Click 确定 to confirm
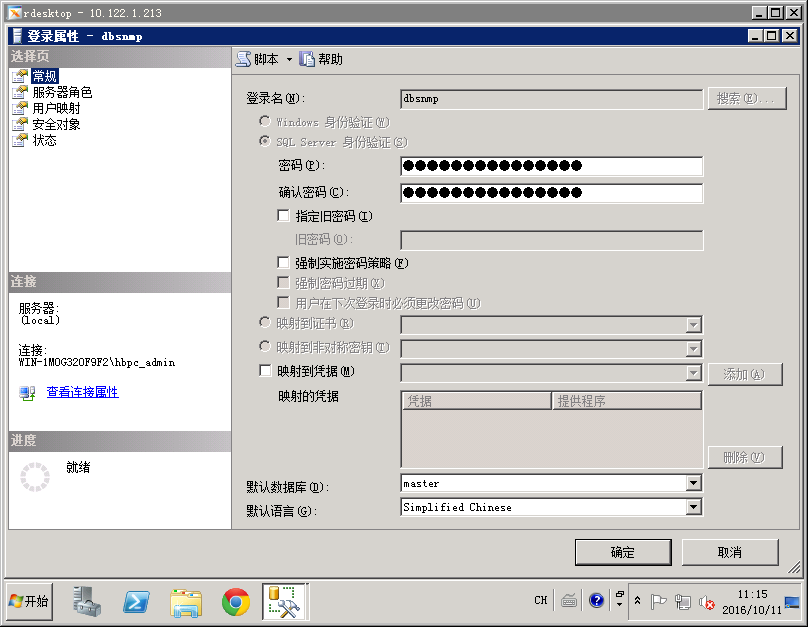808x627 pixels. (x=623, y=552)
